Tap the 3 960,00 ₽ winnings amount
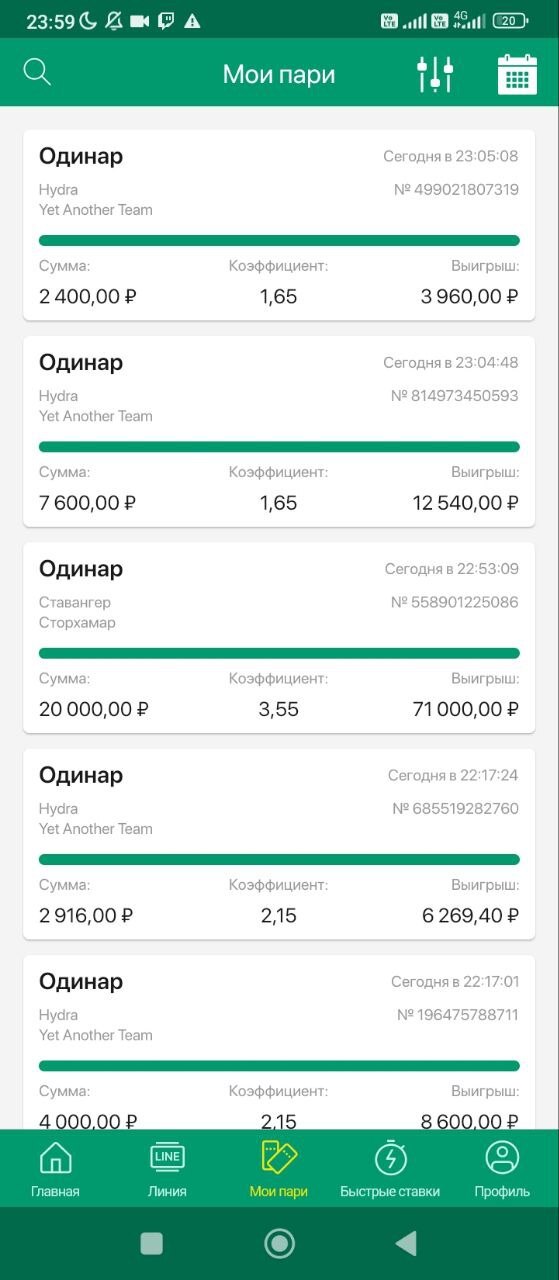 click(x=470, y=297)
